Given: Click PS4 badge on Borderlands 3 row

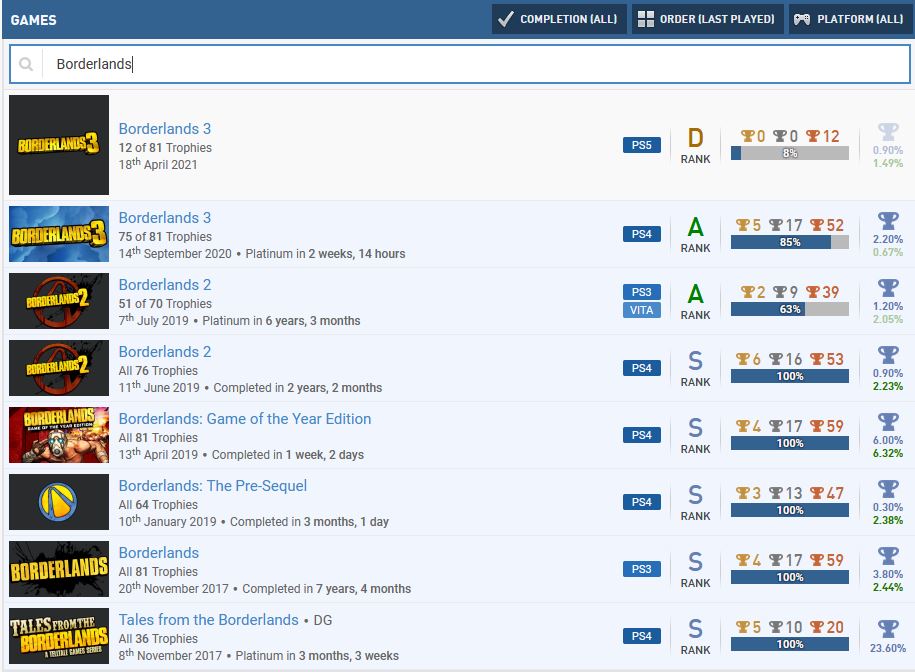Looking at the screenshot, I should (x=641, y=234).
